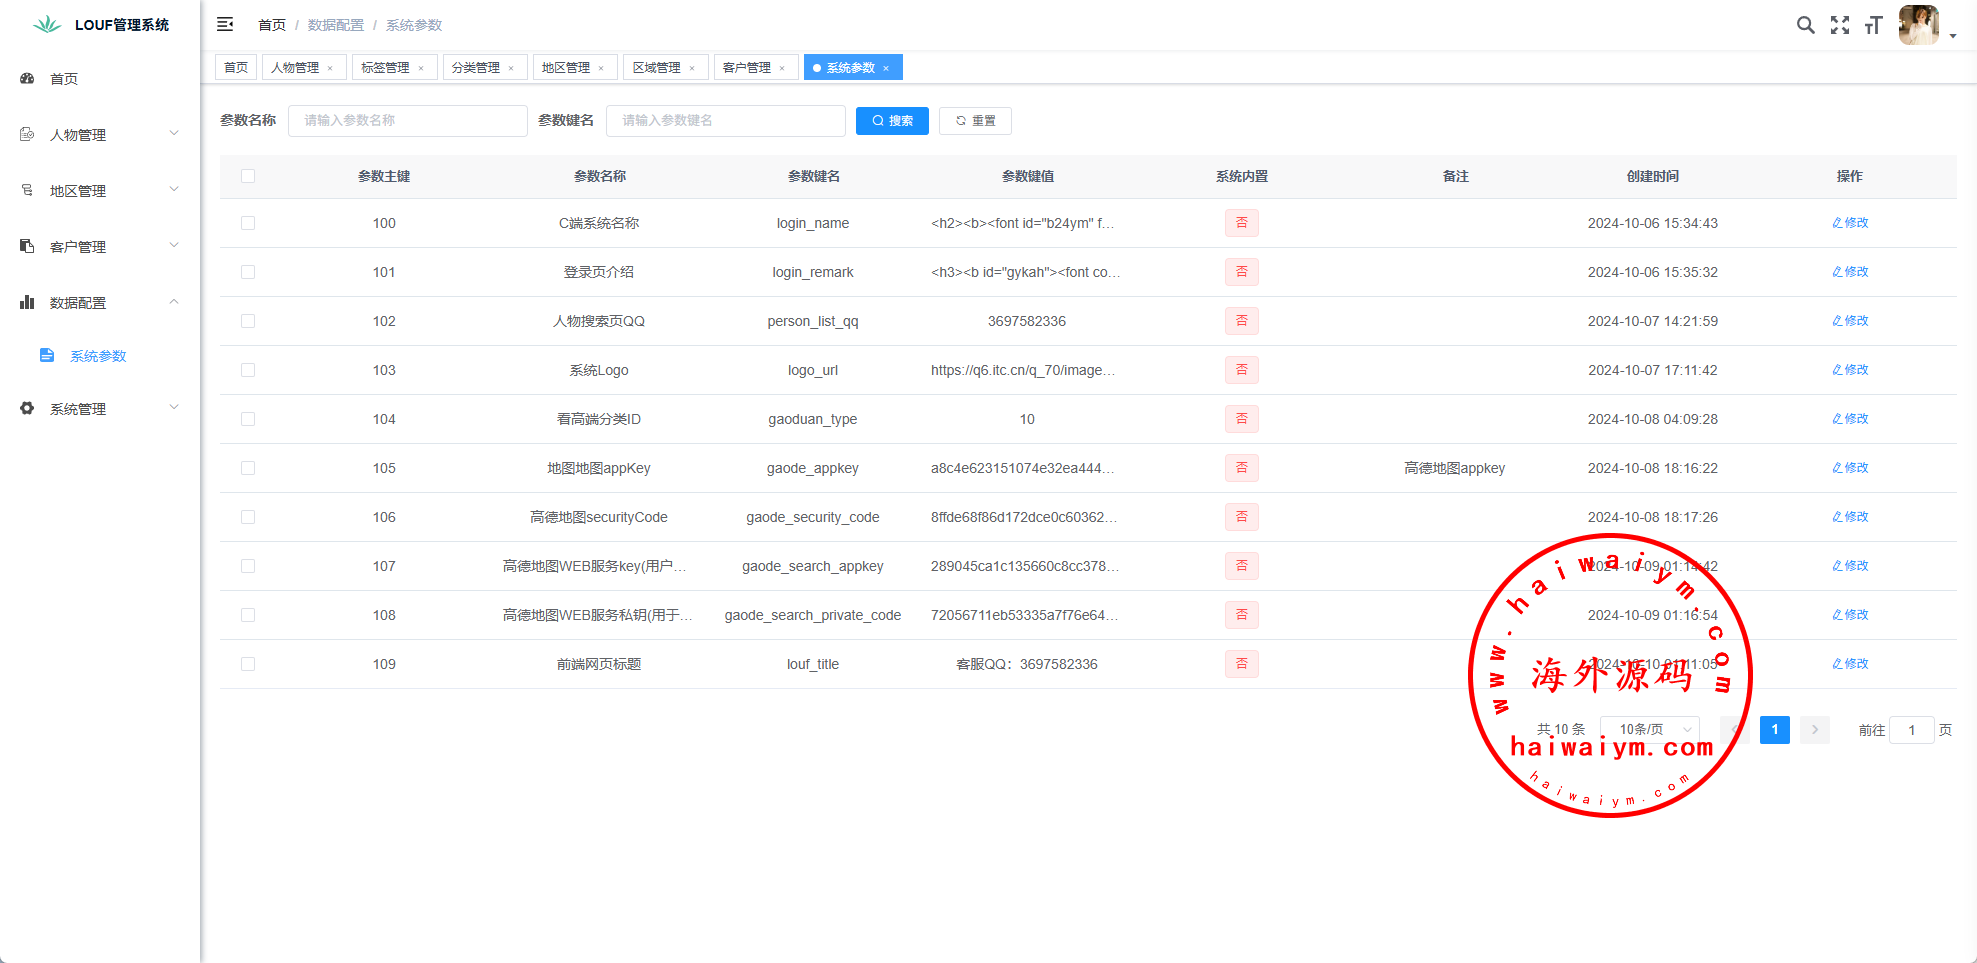Switch to the 分类管理 tab
1977x963 pixels.
coord(475,68)
